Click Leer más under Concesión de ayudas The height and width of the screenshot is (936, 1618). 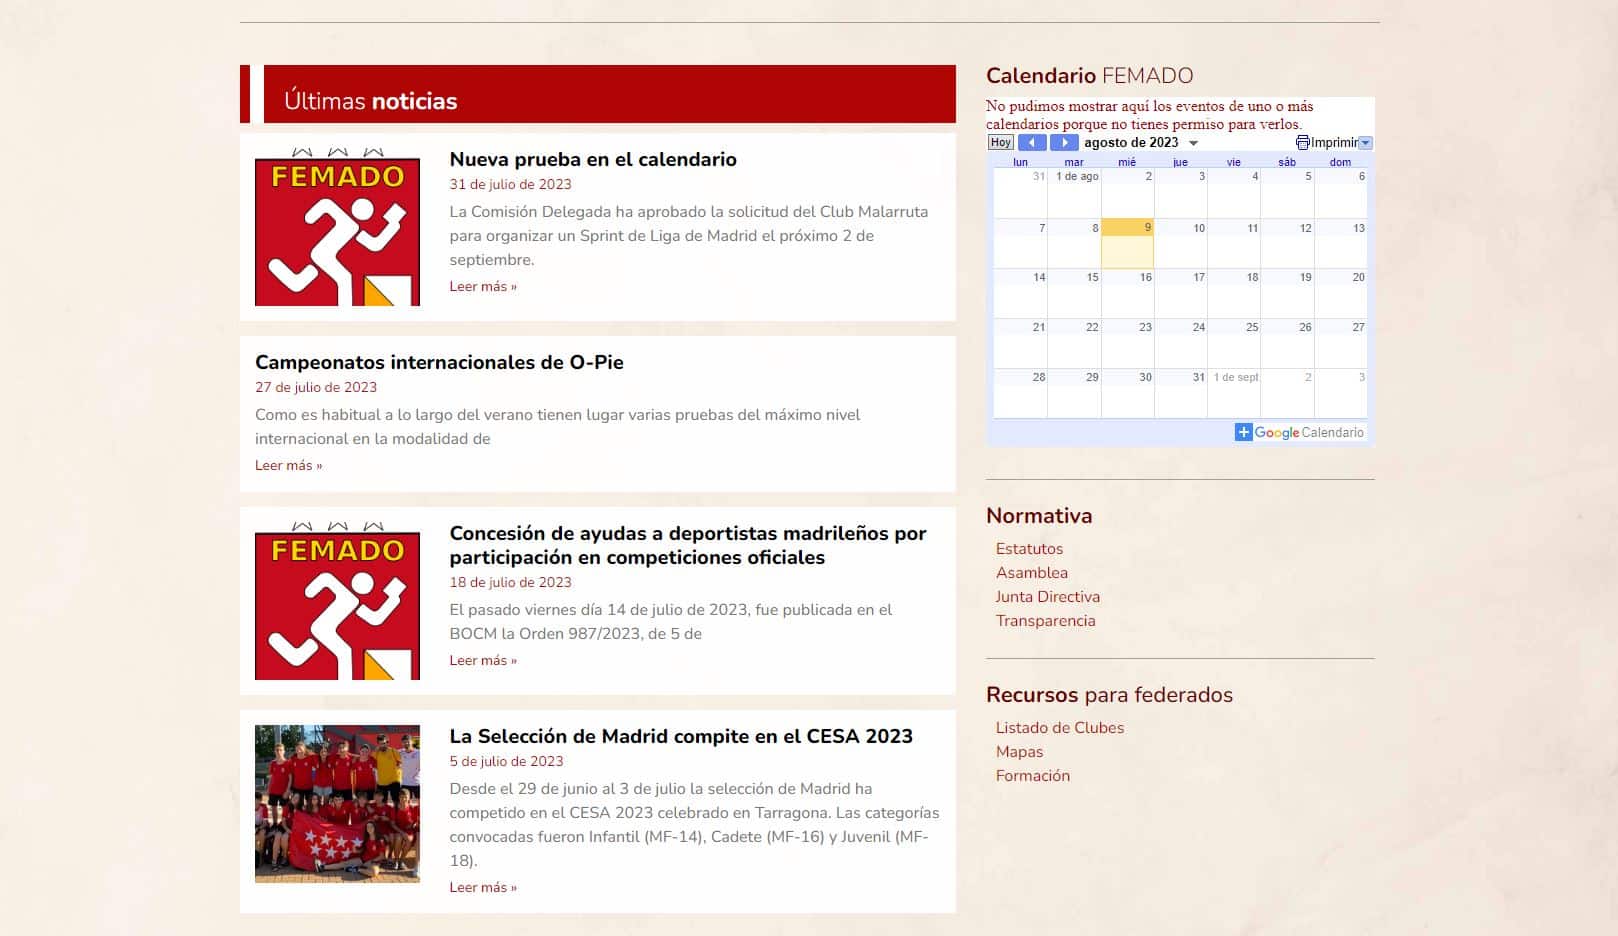pos(483,660)
